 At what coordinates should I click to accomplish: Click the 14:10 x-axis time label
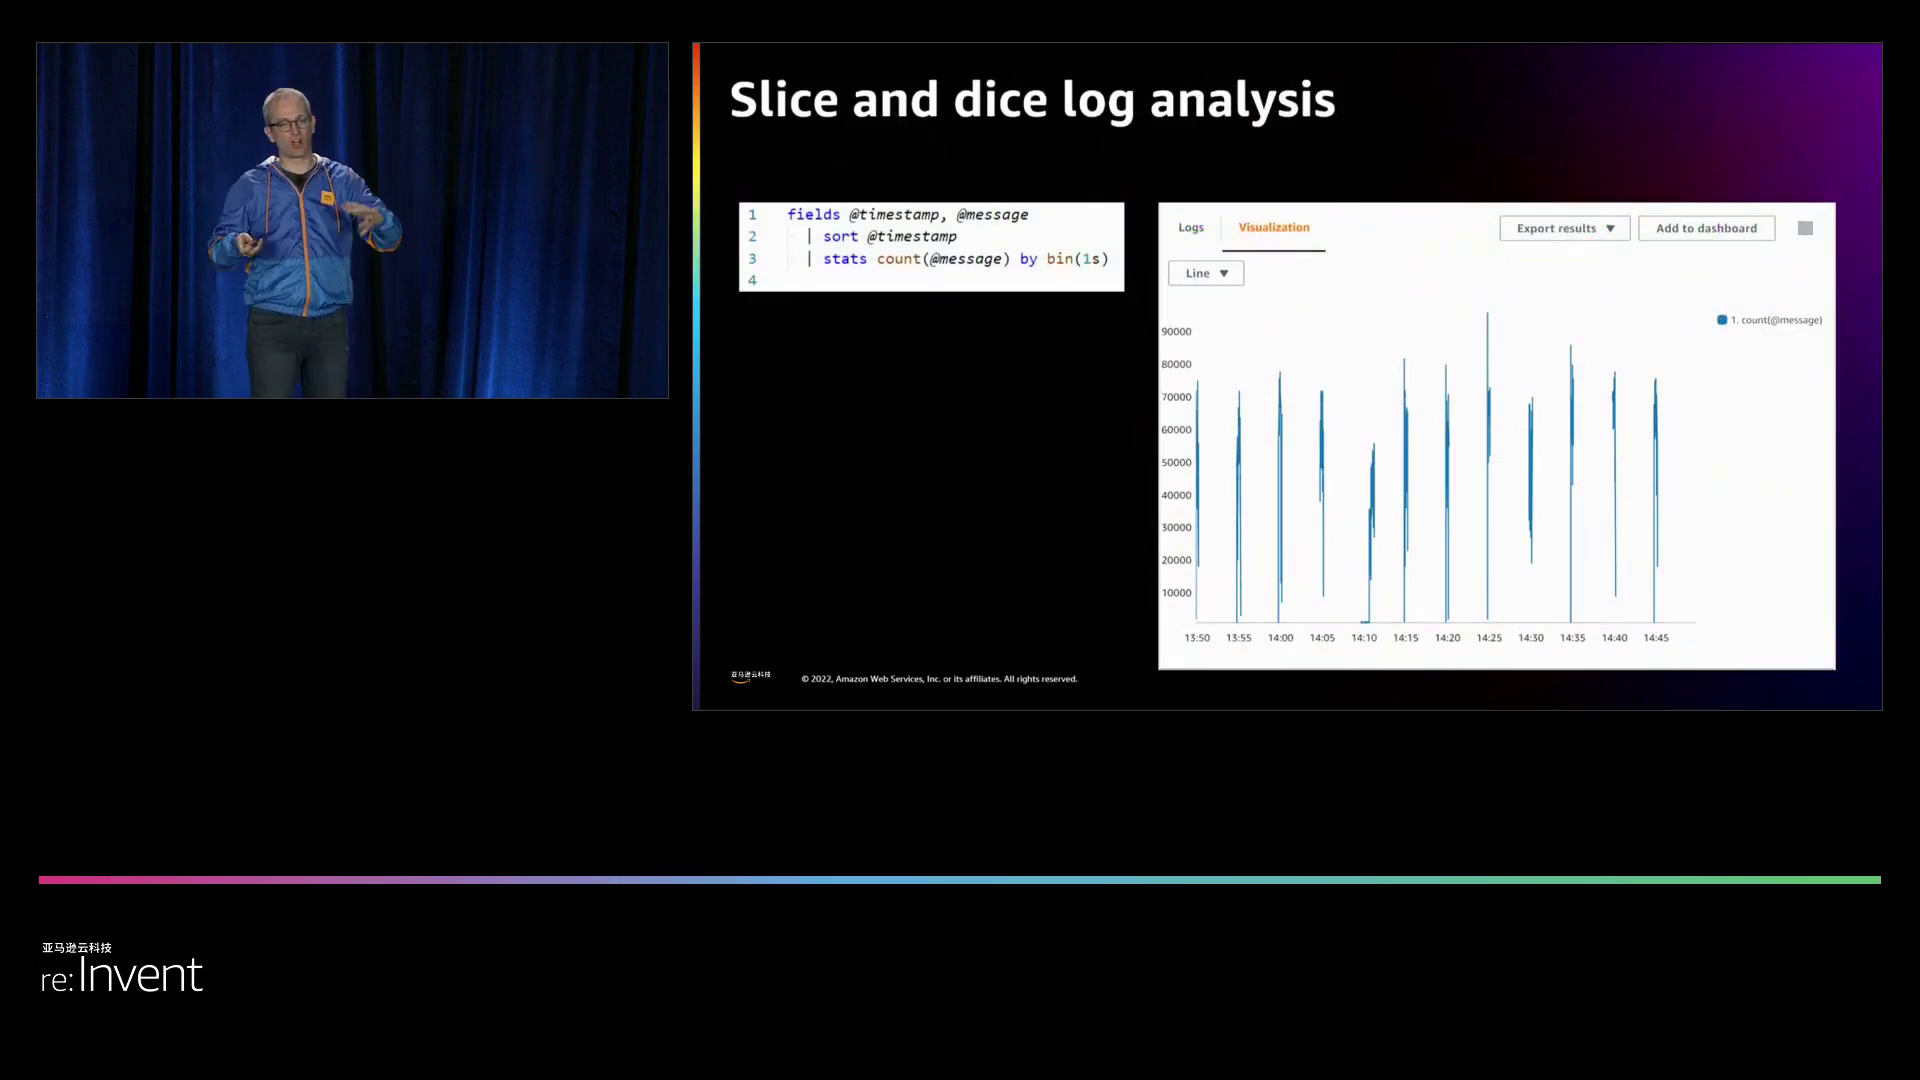[1364, 638]
